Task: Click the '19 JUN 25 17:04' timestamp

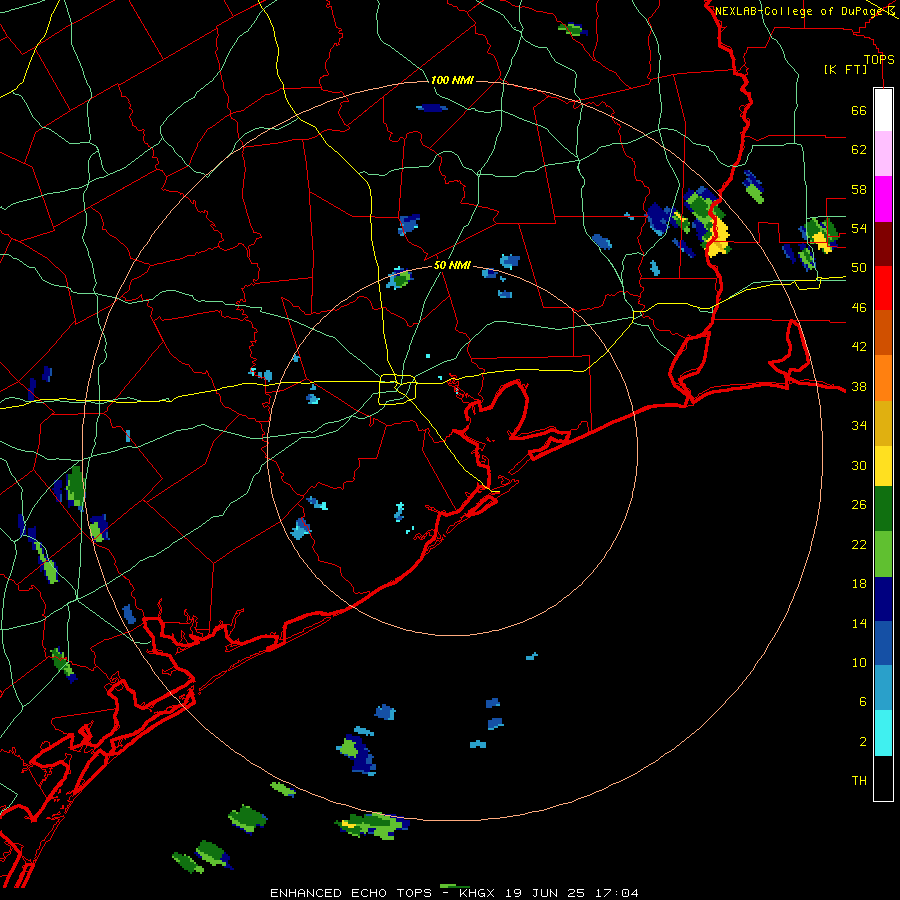Action: point(572,893)
